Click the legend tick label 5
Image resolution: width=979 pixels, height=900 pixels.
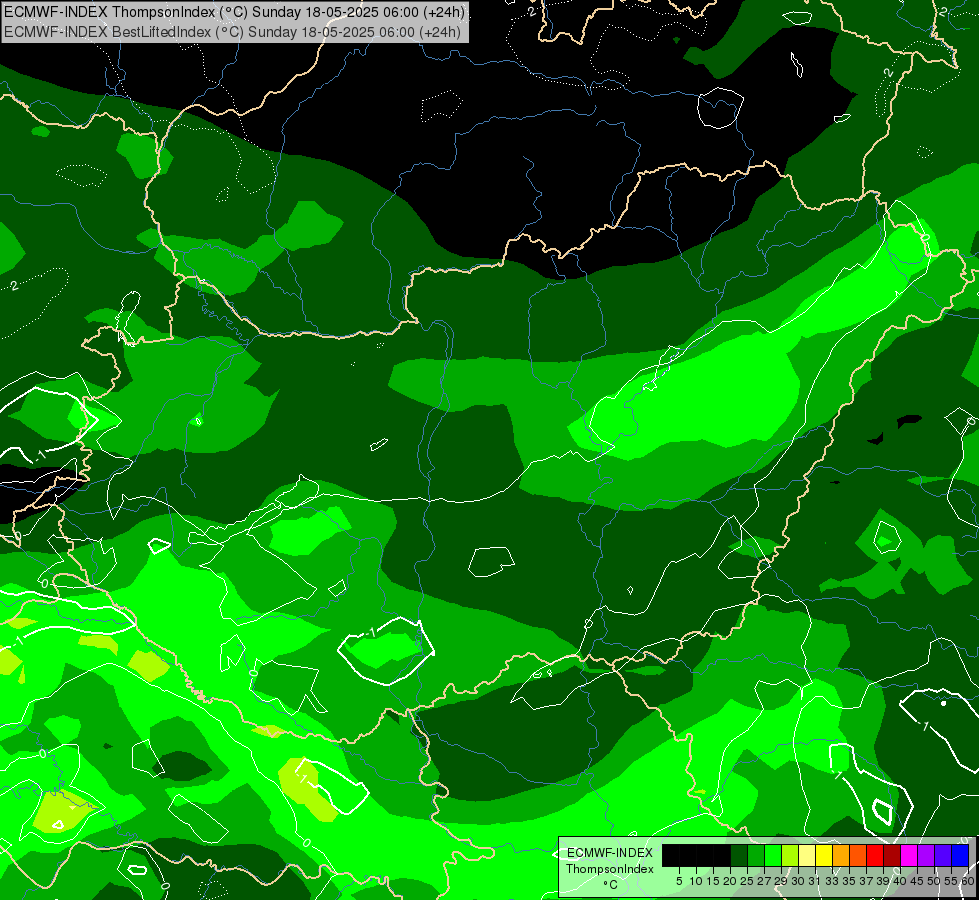coord(679,881)
